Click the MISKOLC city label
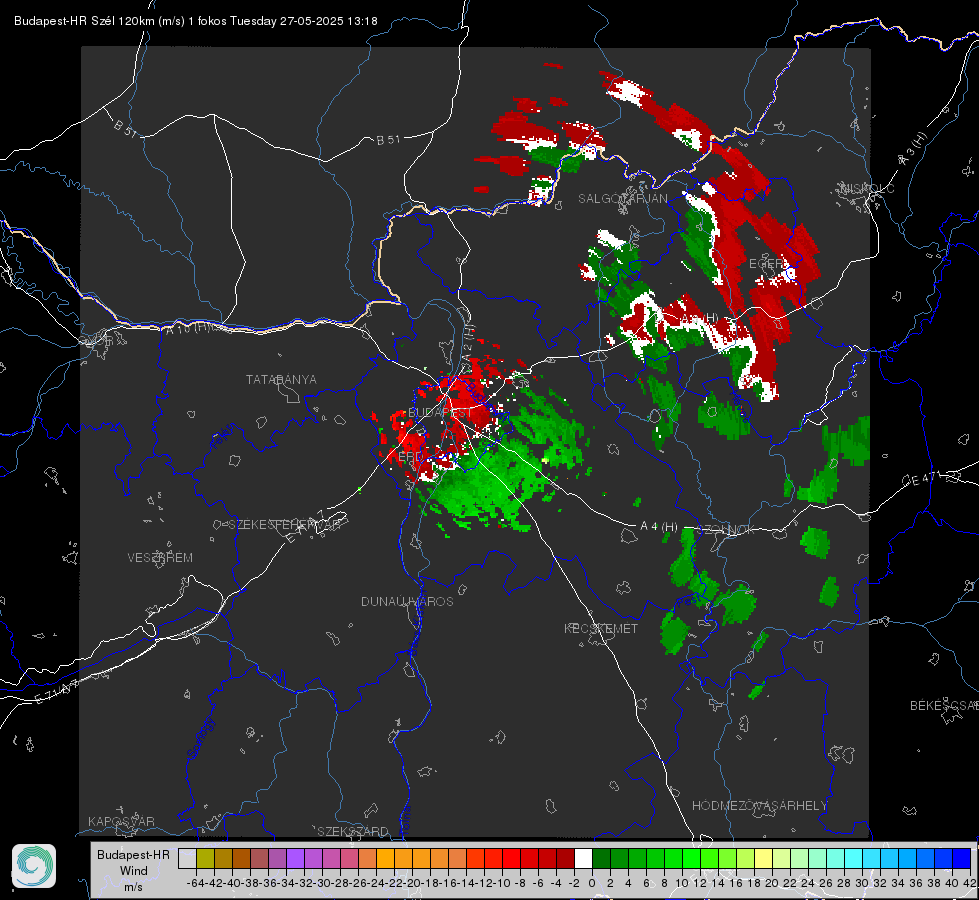This screenshot has width=979, height=900. click(x=867, y=189)
